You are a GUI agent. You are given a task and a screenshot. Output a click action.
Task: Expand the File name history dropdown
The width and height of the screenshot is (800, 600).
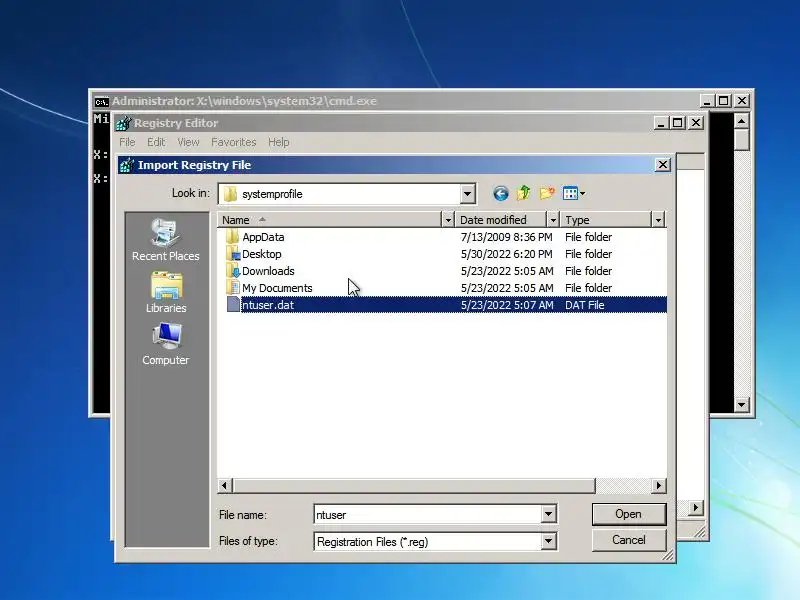(548, 514)
